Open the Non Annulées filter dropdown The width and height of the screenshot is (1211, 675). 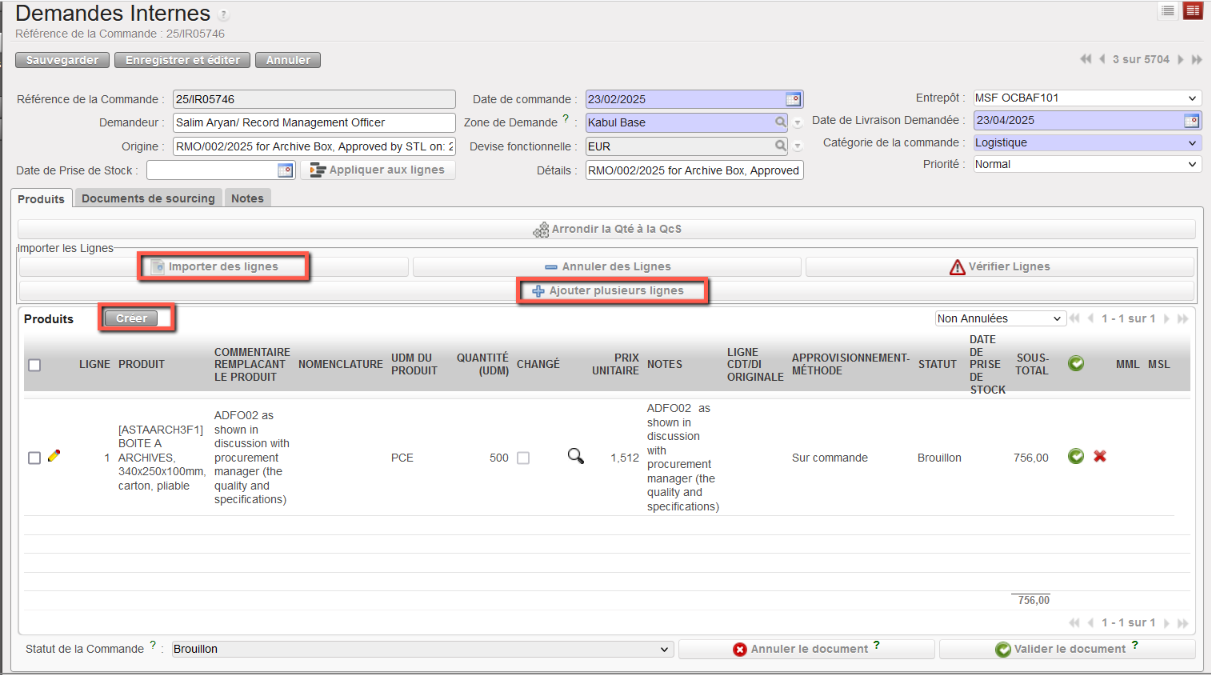tap(999, 319)
